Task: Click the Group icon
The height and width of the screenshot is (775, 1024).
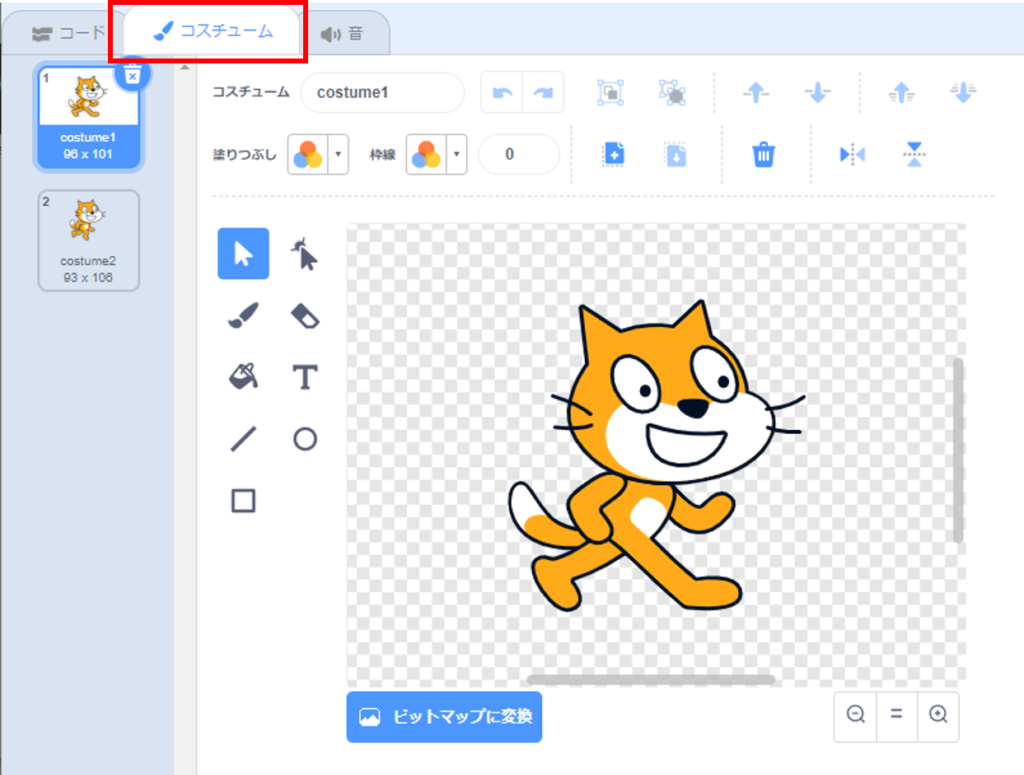Action: 610,93
